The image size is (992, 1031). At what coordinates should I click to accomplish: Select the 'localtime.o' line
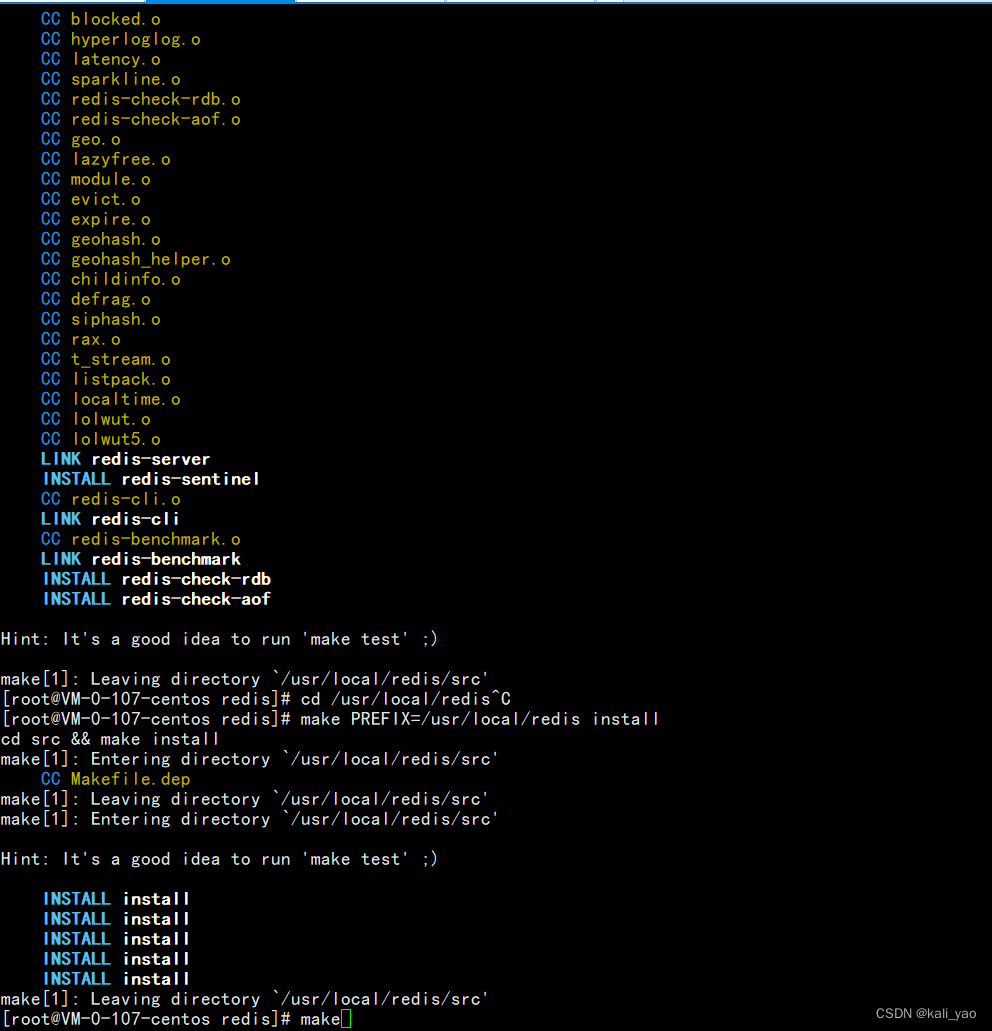coord(110,399)
